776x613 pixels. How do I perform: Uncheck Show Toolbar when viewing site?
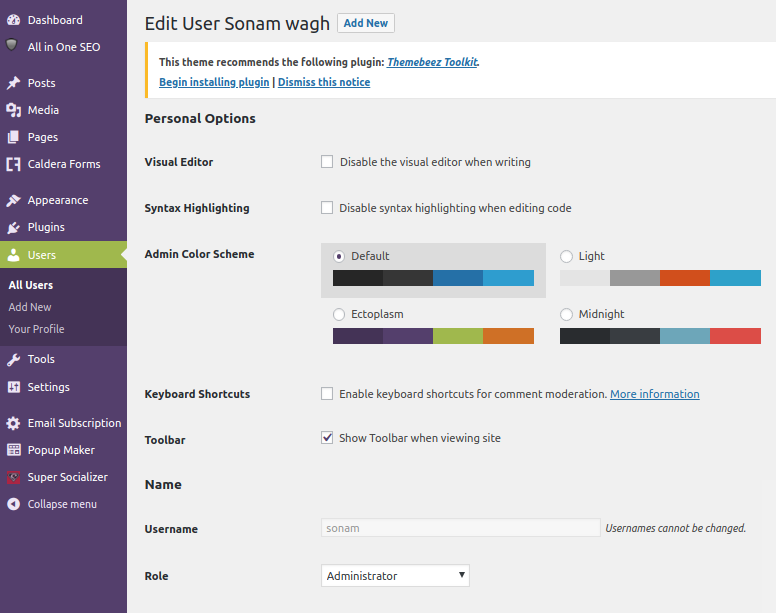tap(327, 437)
